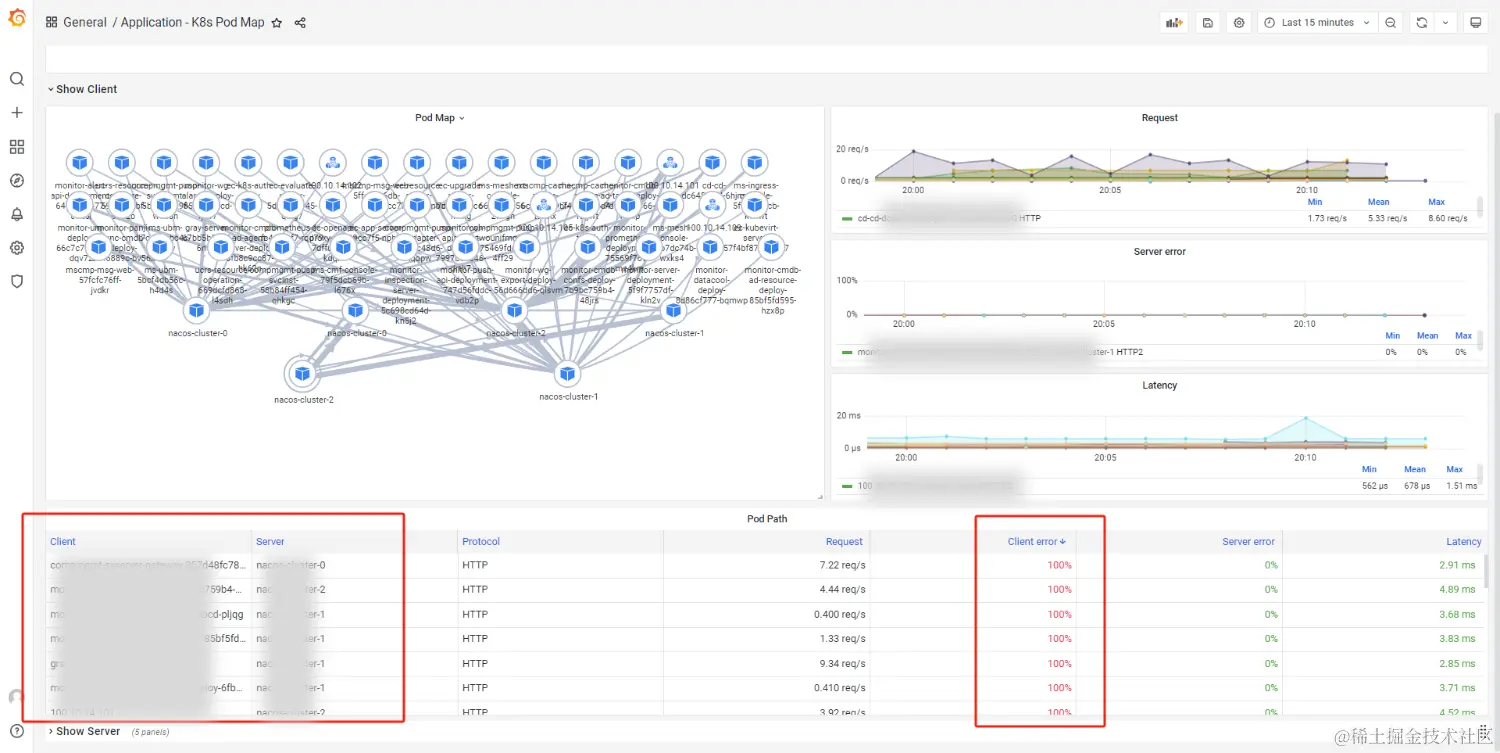The image size is (1500, 753).
Task: Select the lower nacos-cluster-2 pod node
Action: coord(303,375)
